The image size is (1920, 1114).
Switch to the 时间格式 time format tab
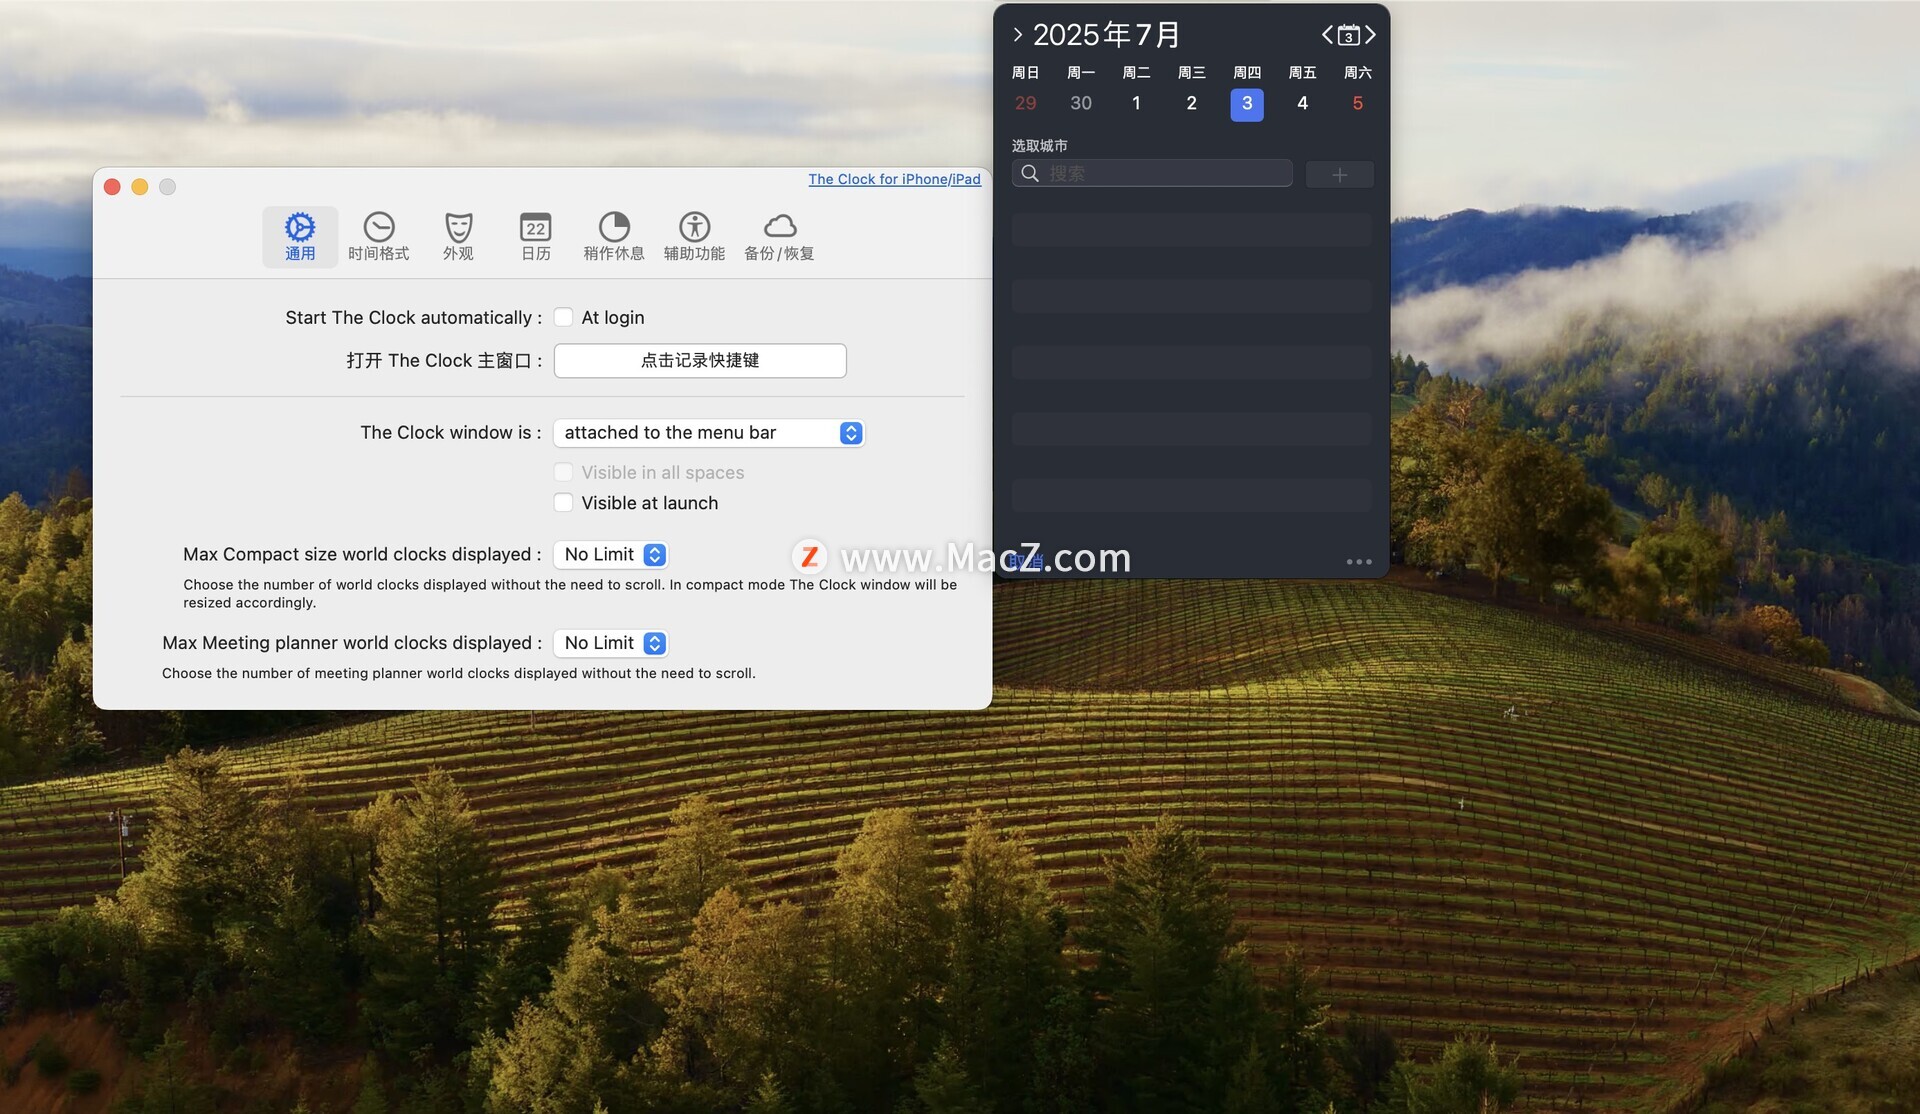[x=379, y=237]
